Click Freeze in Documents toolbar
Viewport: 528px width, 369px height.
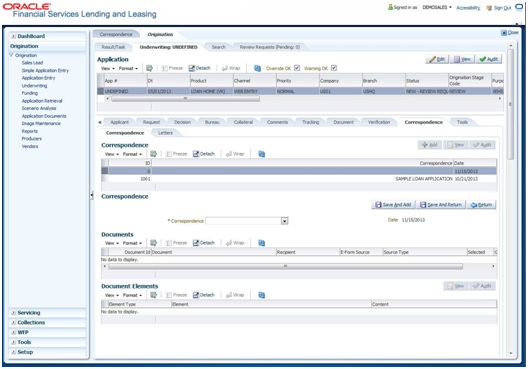pyautogui.click(x=176, y=243)
